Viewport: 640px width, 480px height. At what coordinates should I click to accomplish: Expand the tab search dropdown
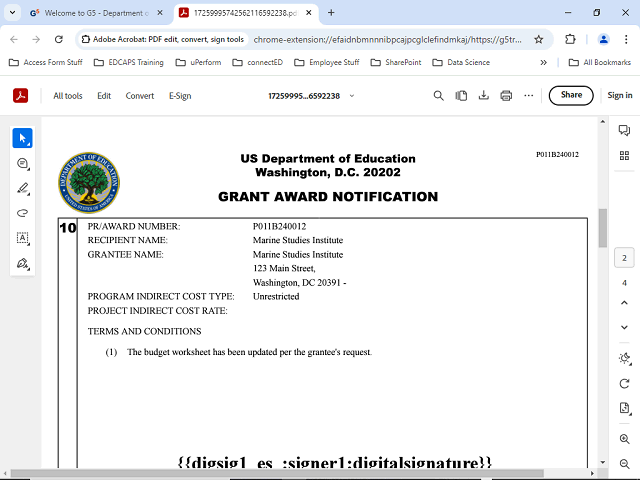[x=12, y=13]
